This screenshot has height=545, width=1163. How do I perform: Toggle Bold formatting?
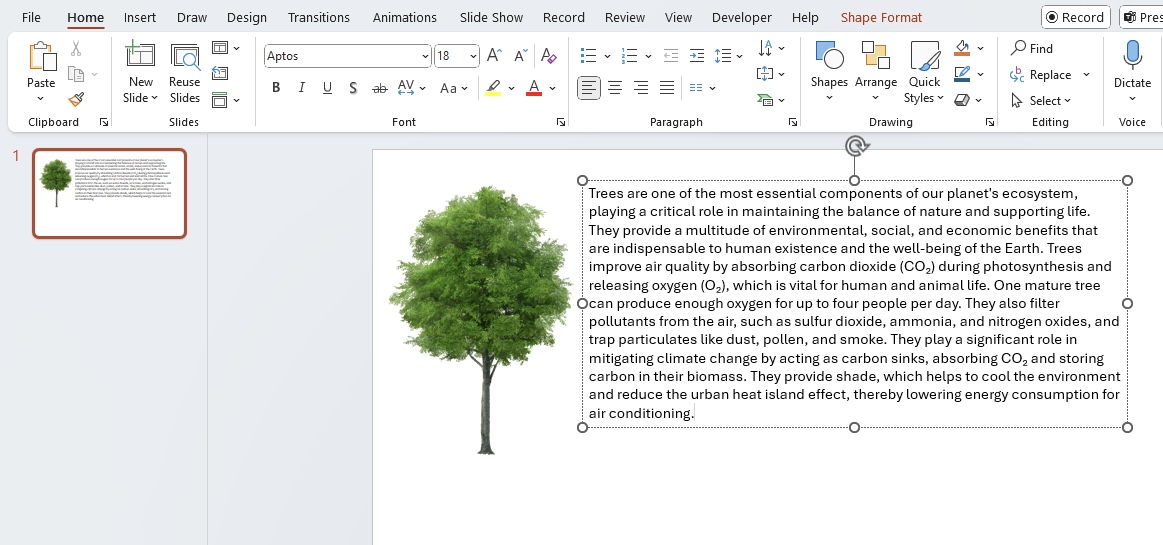tap(276, 88)
